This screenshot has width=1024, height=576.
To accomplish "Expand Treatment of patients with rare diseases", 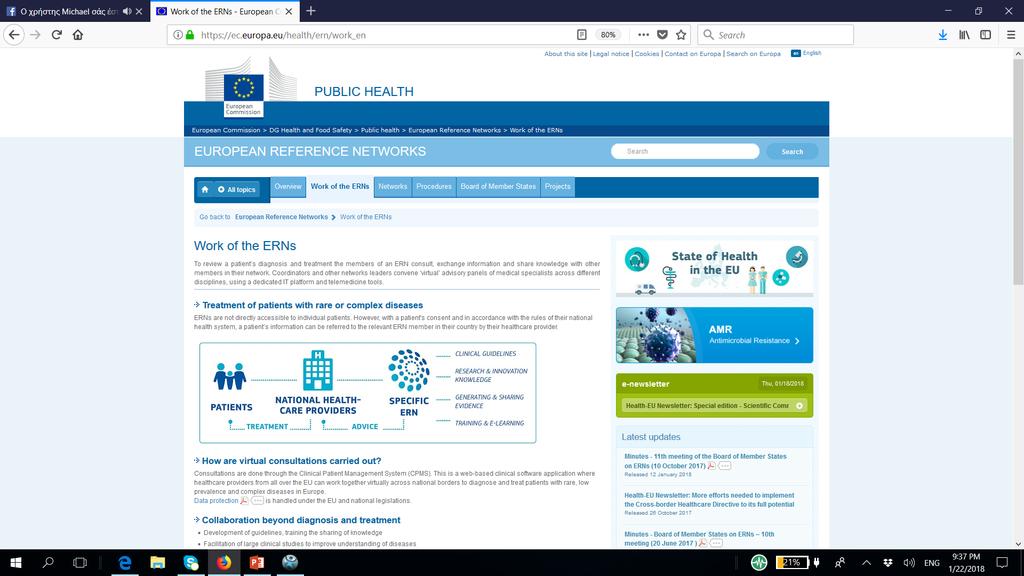I will 312,305.
